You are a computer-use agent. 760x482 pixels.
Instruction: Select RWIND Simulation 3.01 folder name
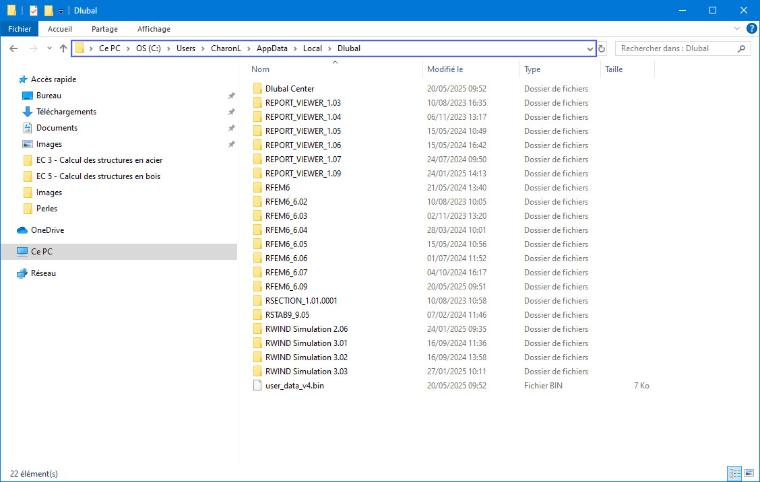click(x=306, y=343)
